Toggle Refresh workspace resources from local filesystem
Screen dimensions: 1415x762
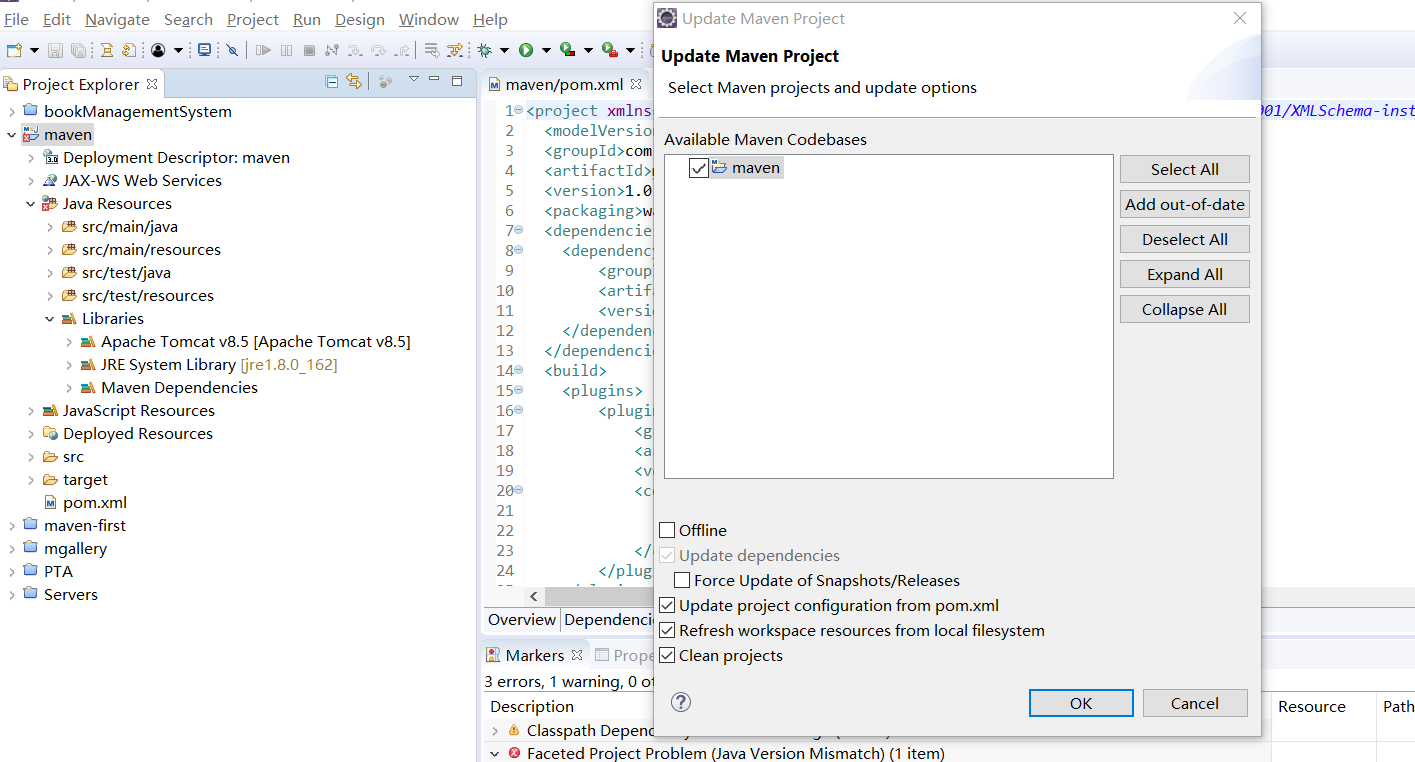(x=667, y=630)
